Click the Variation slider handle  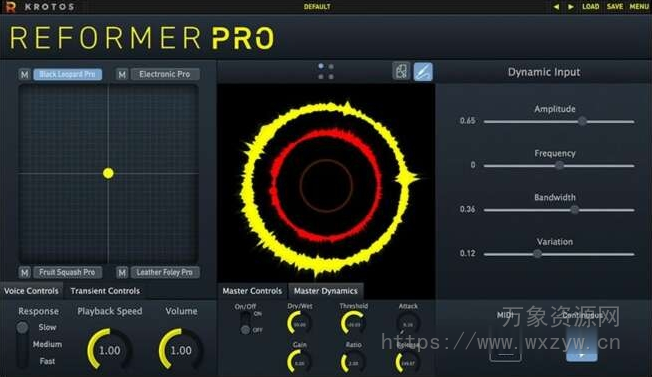tap(538, 254)
